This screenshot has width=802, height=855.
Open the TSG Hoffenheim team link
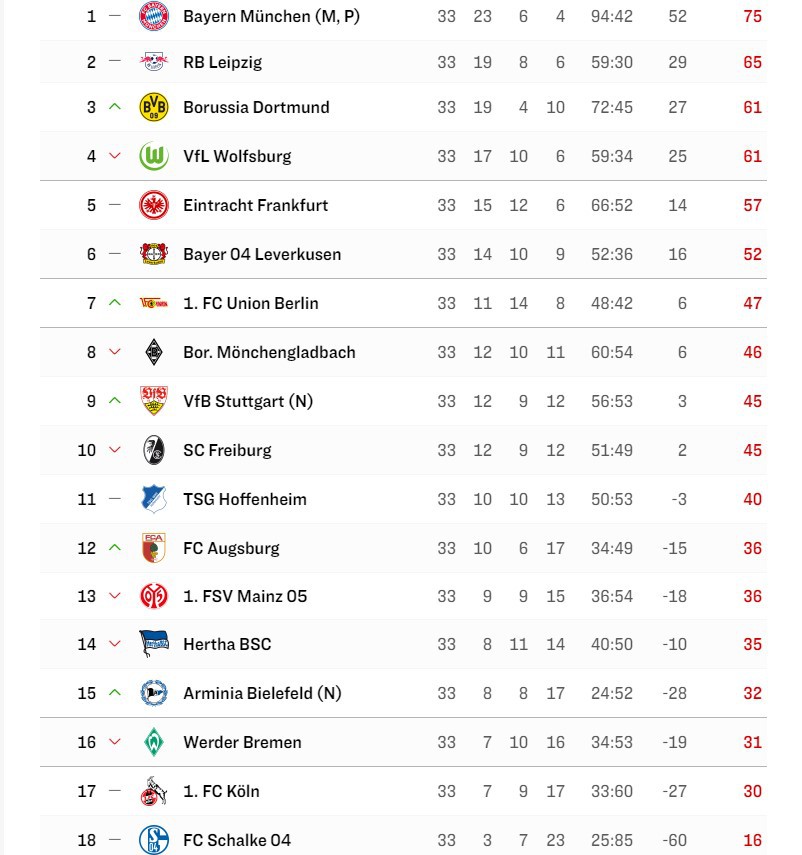point(245,499)
